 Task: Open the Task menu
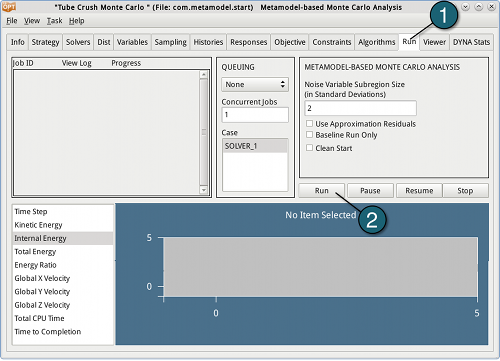point(54,21)
